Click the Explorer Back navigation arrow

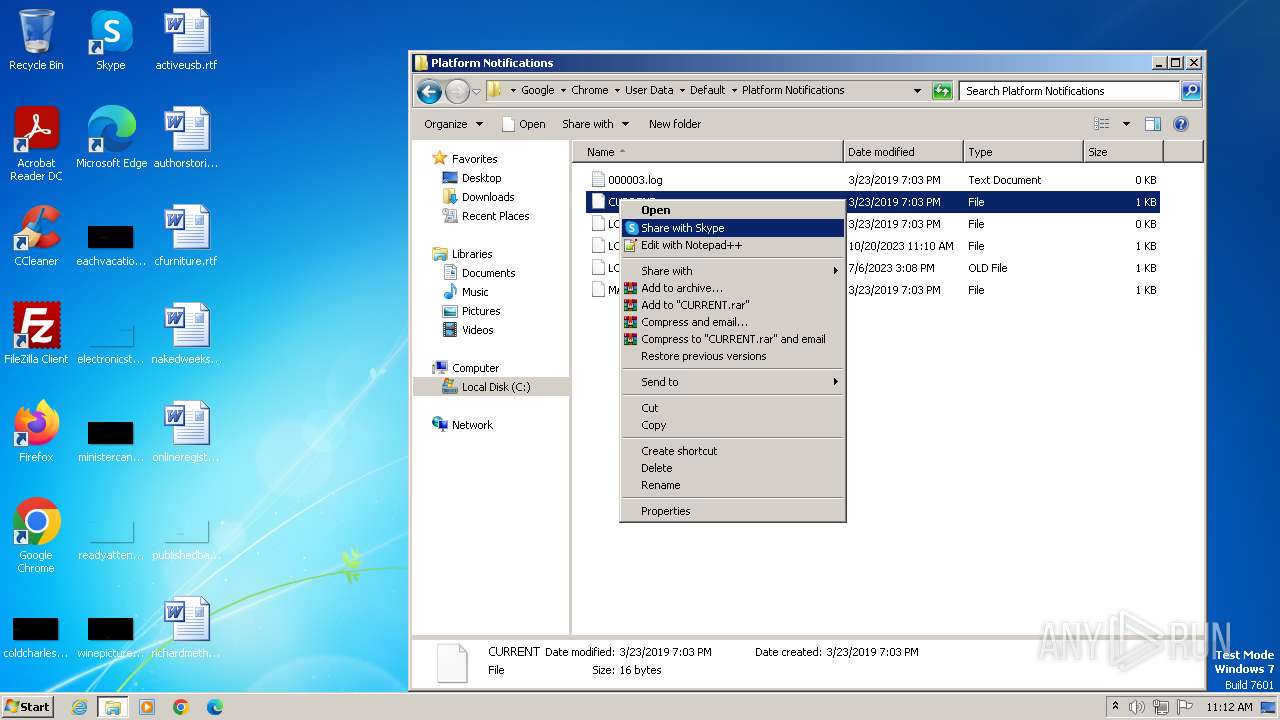click(429, 91)
